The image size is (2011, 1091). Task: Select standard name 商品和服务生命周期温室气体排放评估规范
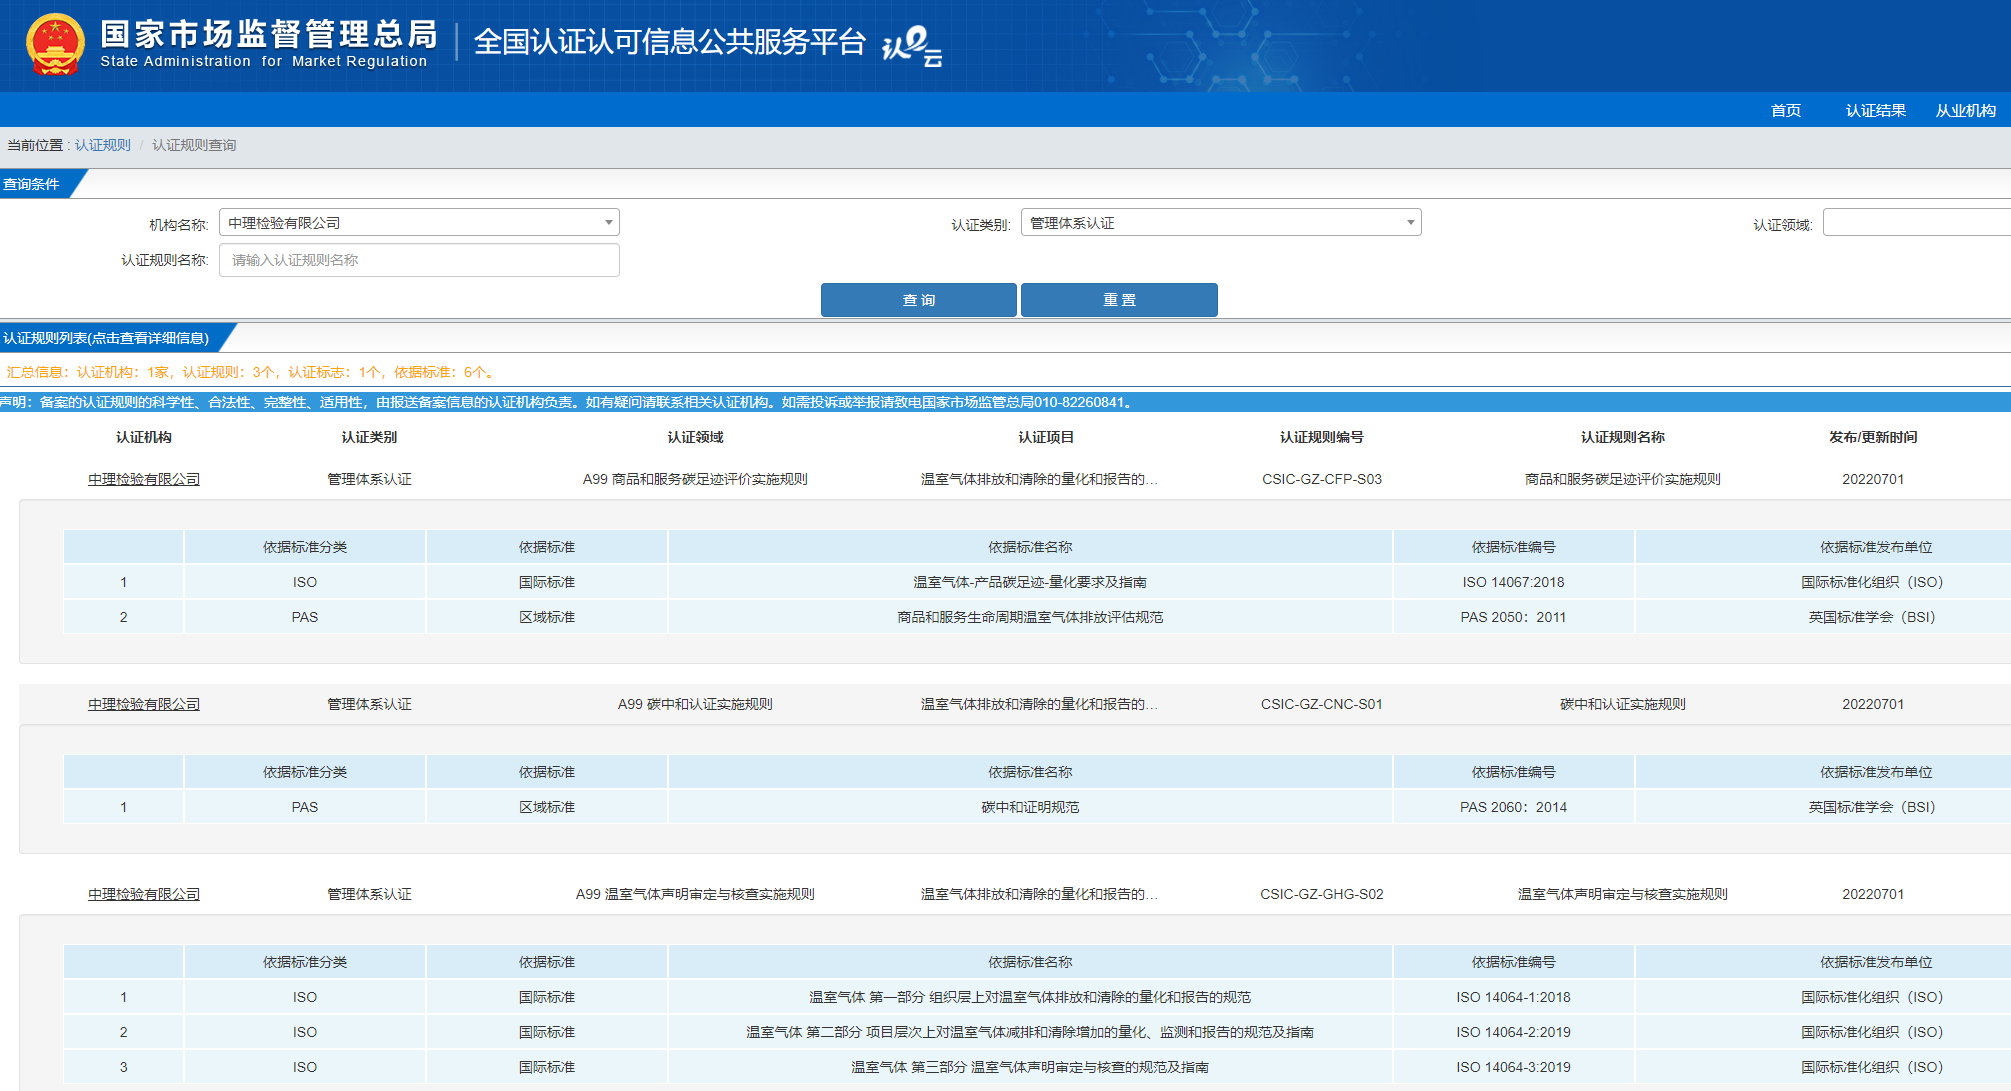1030,617
